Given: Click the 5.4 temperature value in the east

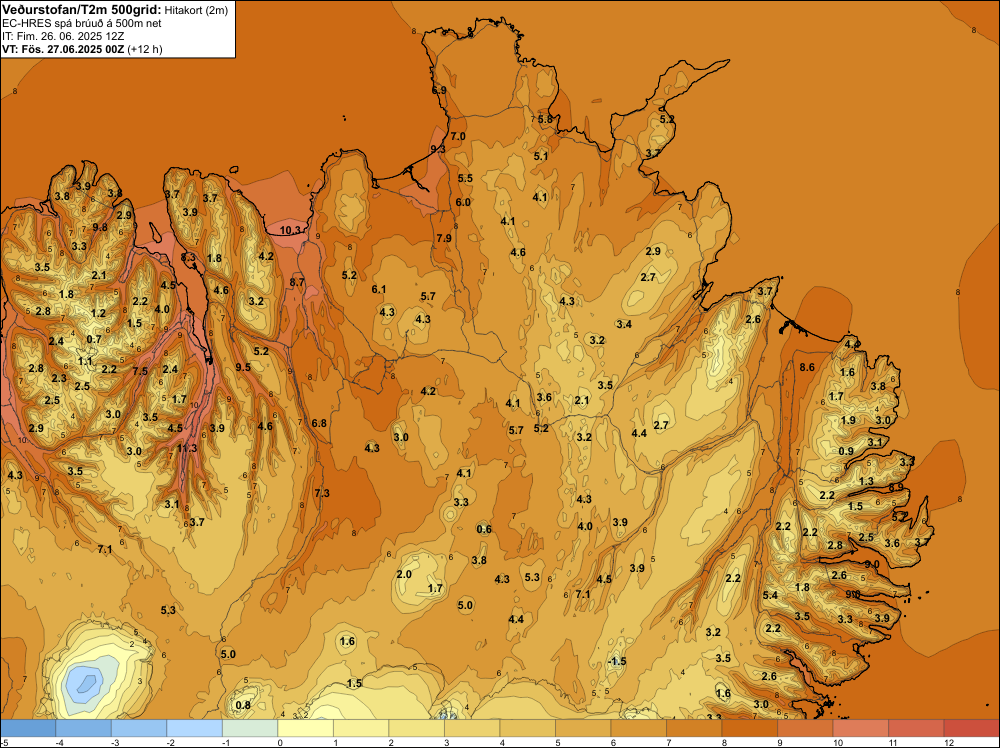Looking at the screenshot, I should [x=770, y=595].
